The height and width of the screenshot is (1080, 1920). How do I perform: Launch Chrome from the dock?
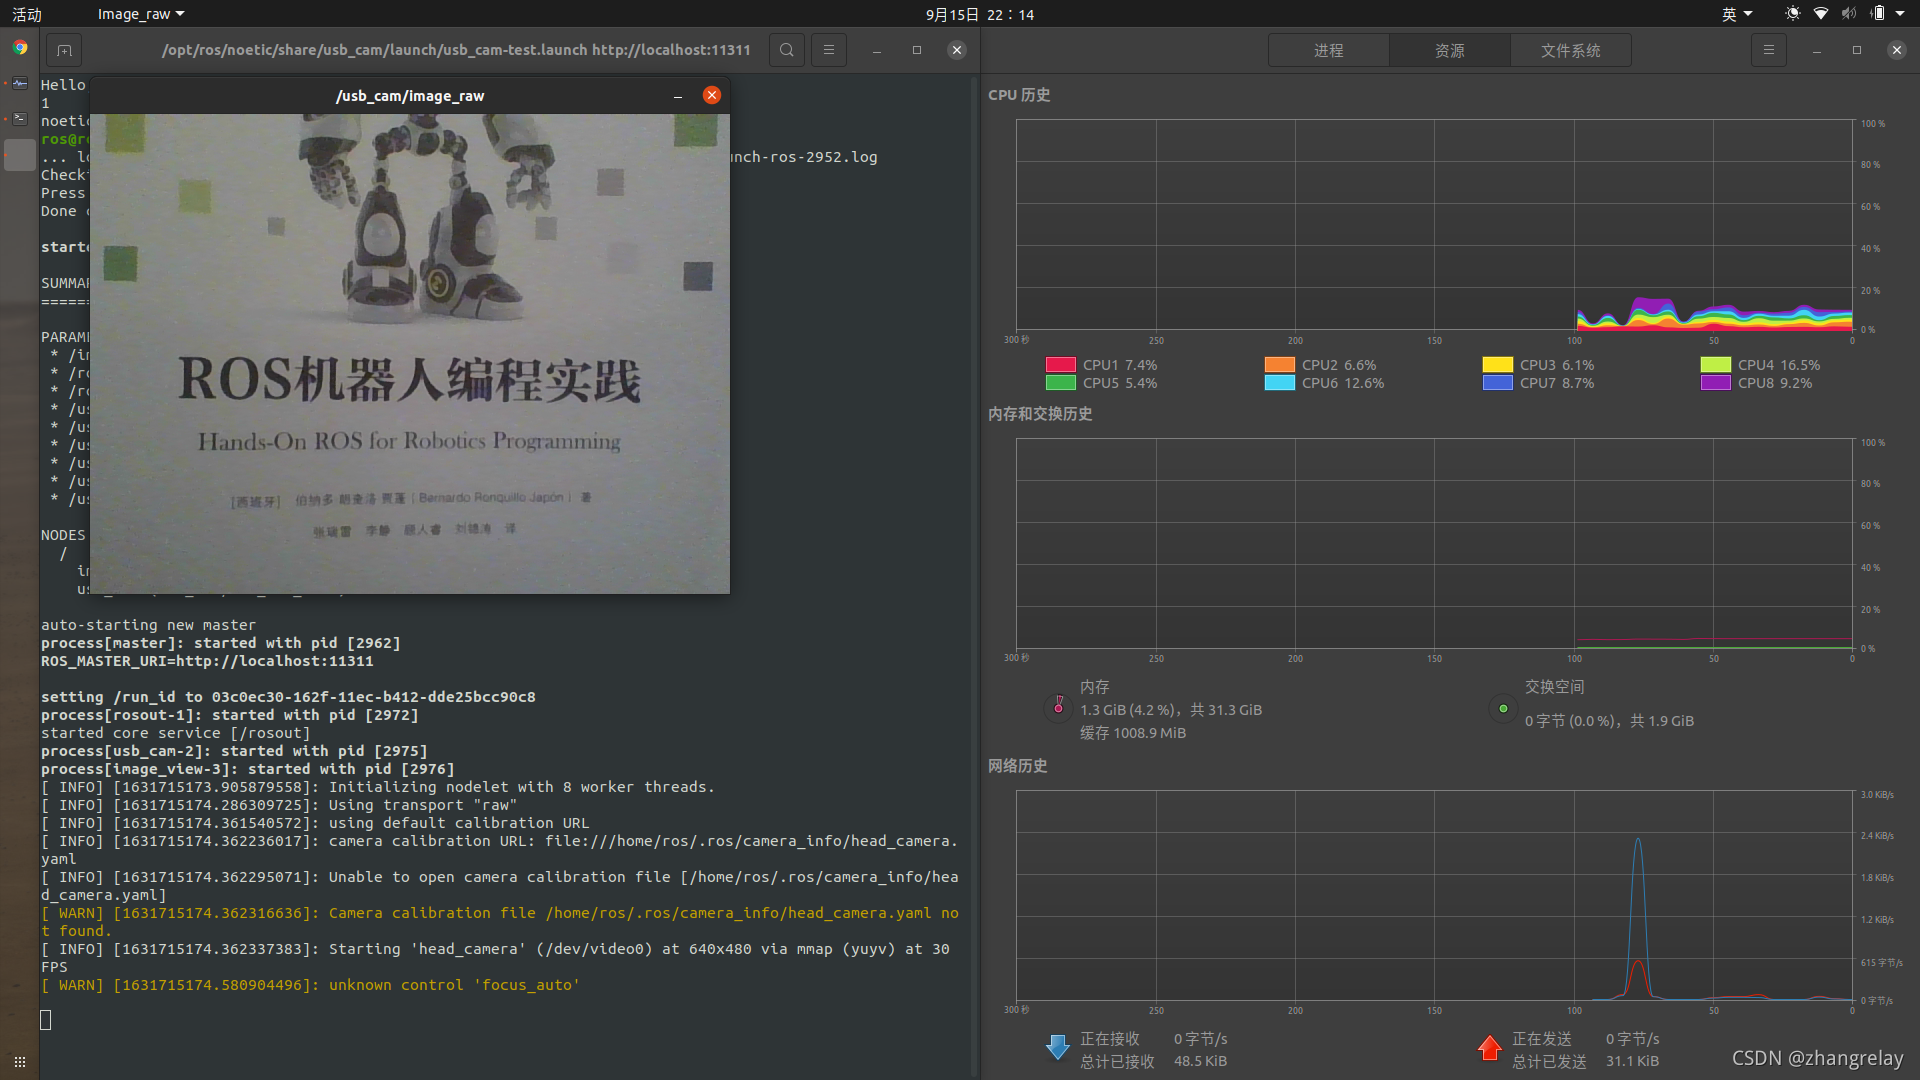pos(20,47)
